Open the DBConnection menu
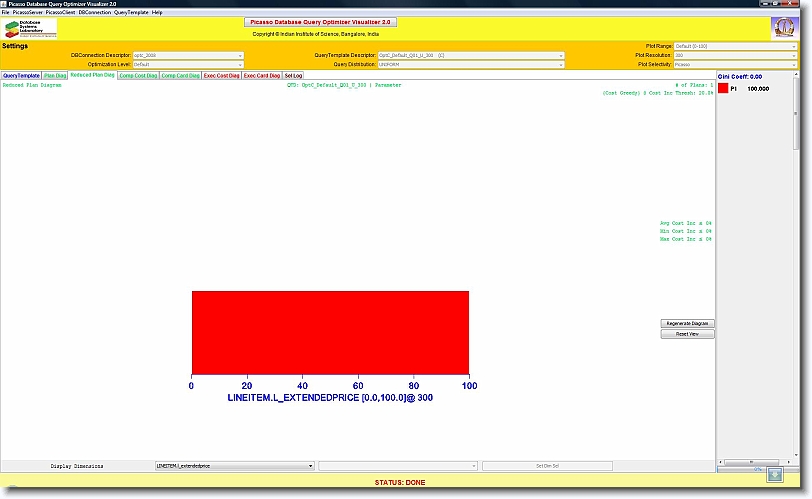The height and width of the screenshot is (499, 812). pos(95,12)
